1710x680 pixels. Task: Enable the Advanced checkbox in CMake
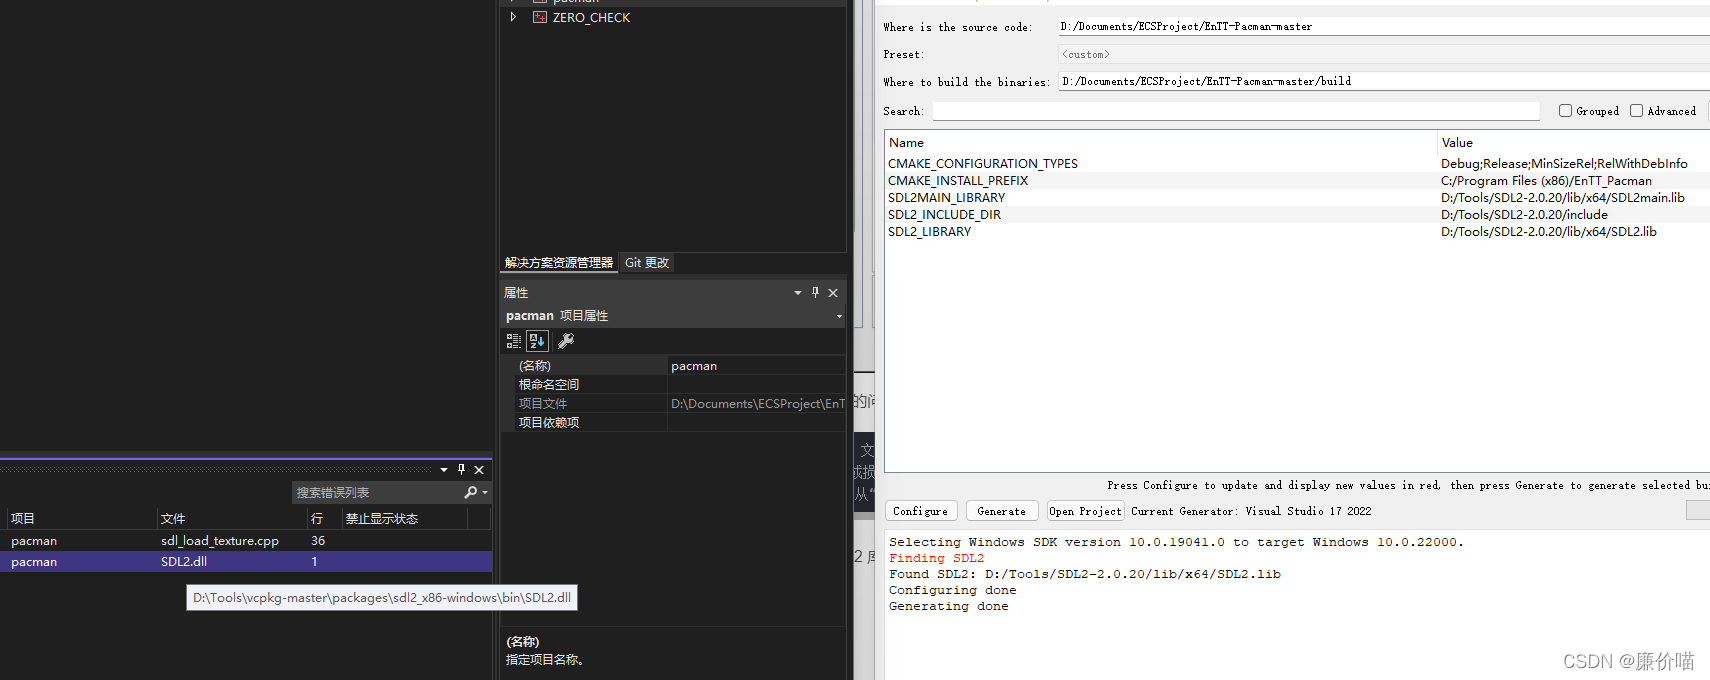pos(1637,111)
